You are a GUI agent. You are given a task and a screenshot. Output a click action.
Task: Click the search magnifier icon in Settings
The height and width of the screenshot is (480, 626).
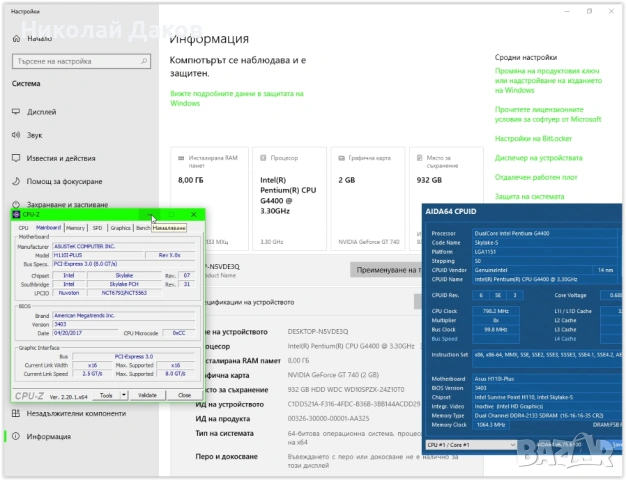(x=144, y=61)
